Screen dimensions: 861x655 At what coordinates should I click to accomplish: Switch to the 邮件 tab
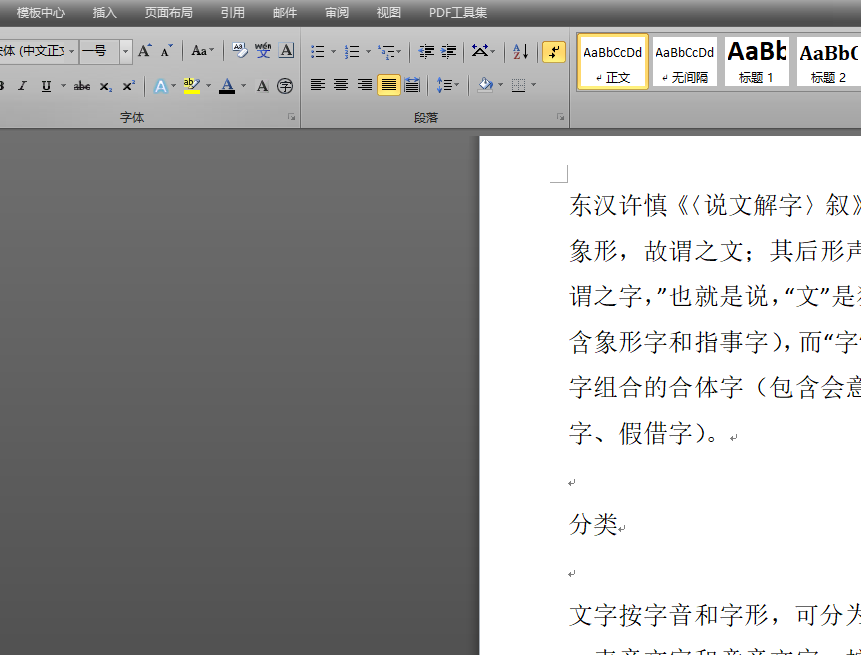pos(284,13)
